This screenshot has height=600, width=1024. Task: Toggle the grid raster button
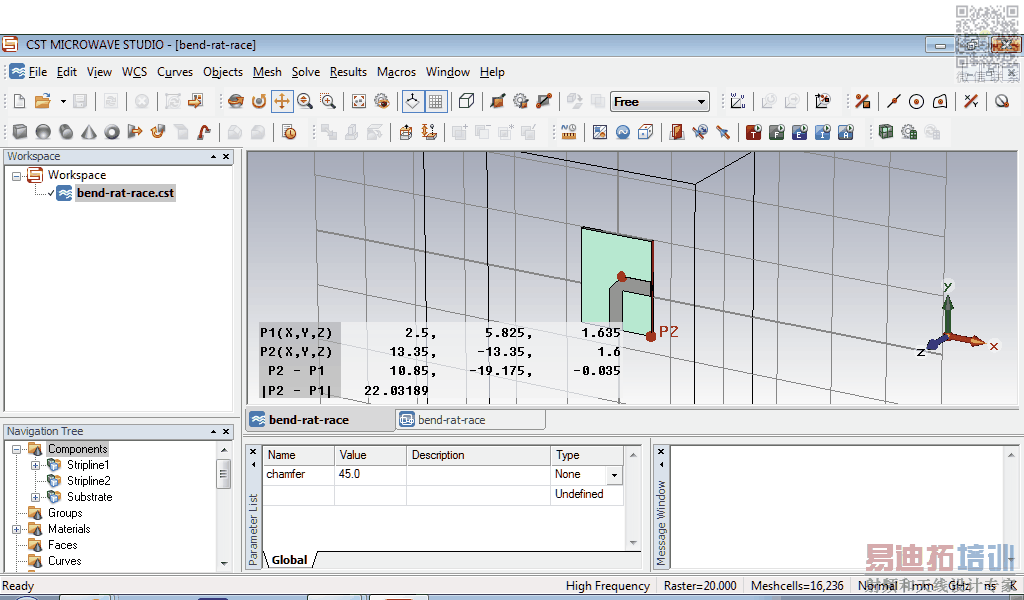436,101
